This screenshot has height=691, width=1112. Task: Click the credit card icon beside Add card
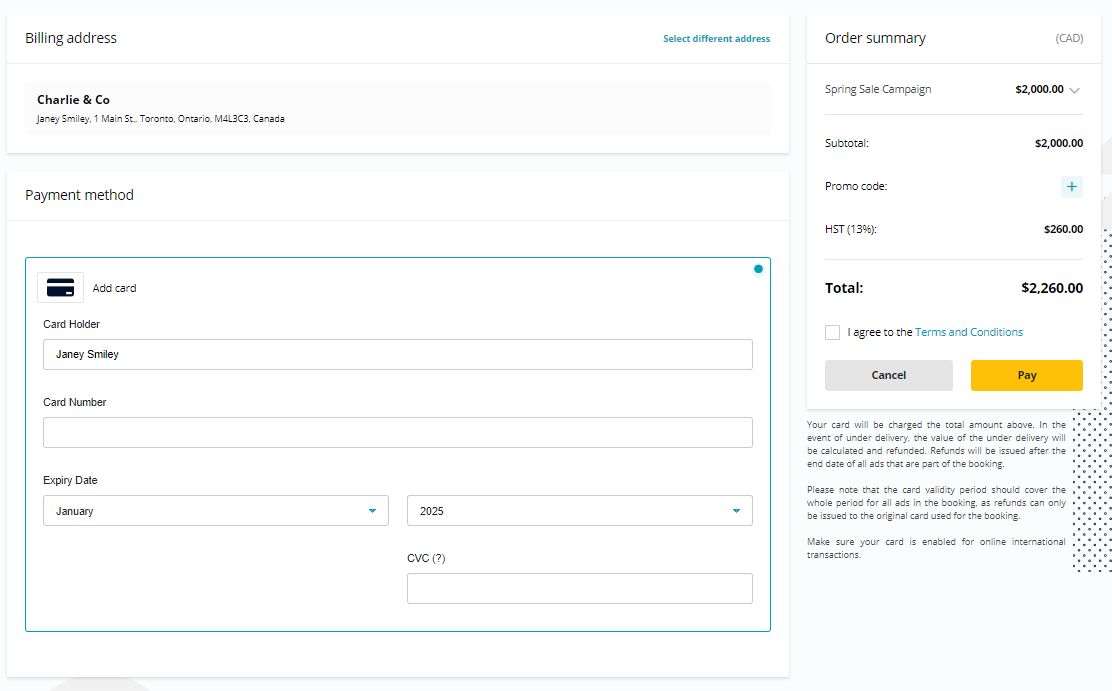pyautogui.click(x=60, y=288)
